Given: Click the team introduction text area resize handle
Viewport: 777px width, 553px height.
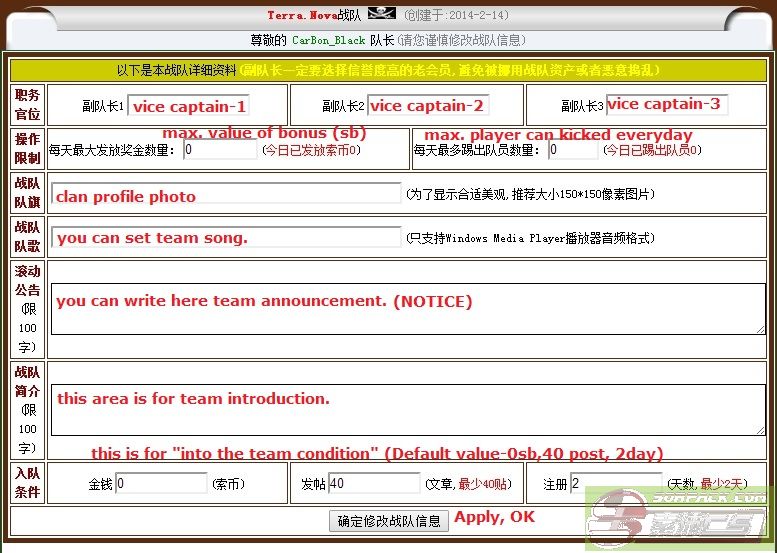Looking at the screenshot, I should coord(761,430).
